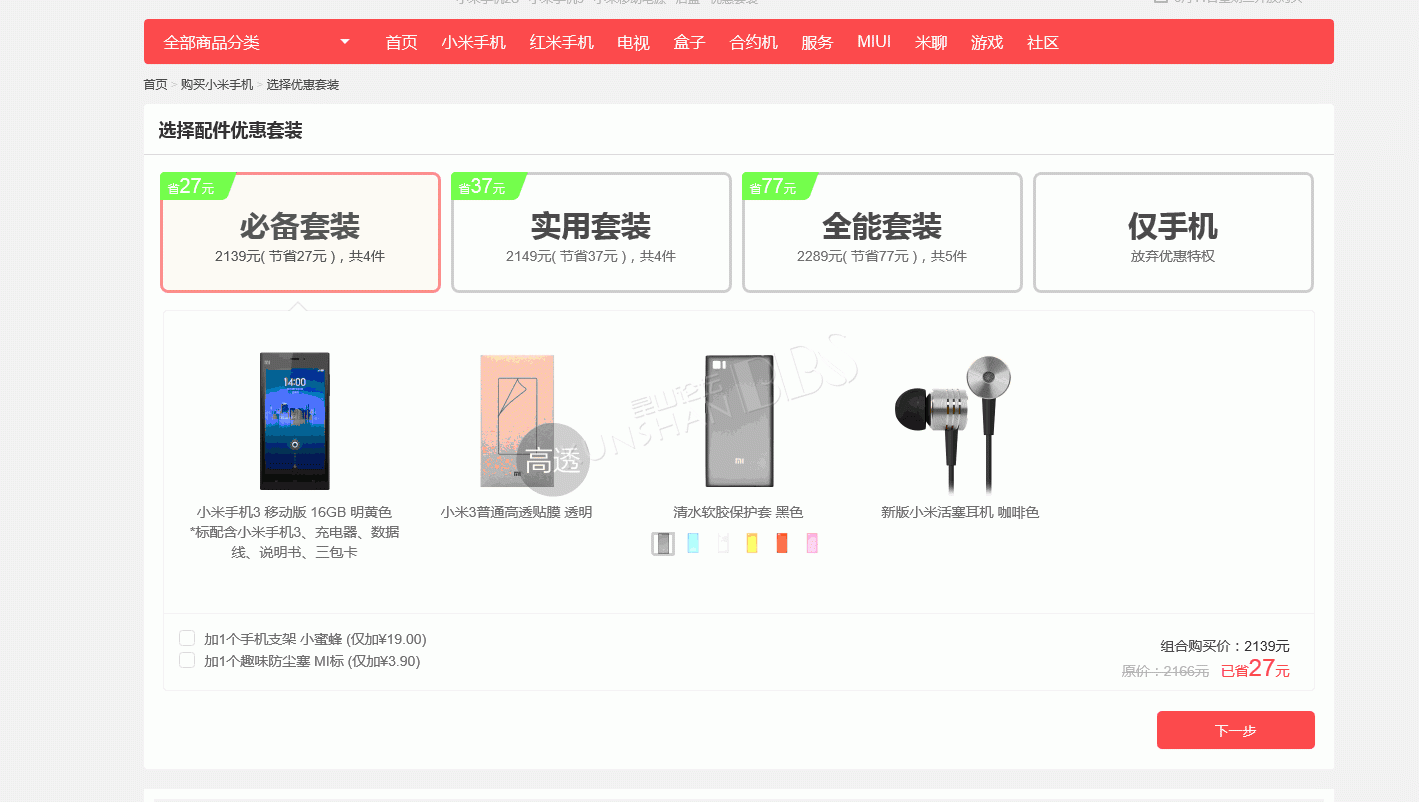Select the 实用套装 package card
This screenshot has width=1419, height=802.
[x=591, y=232]
